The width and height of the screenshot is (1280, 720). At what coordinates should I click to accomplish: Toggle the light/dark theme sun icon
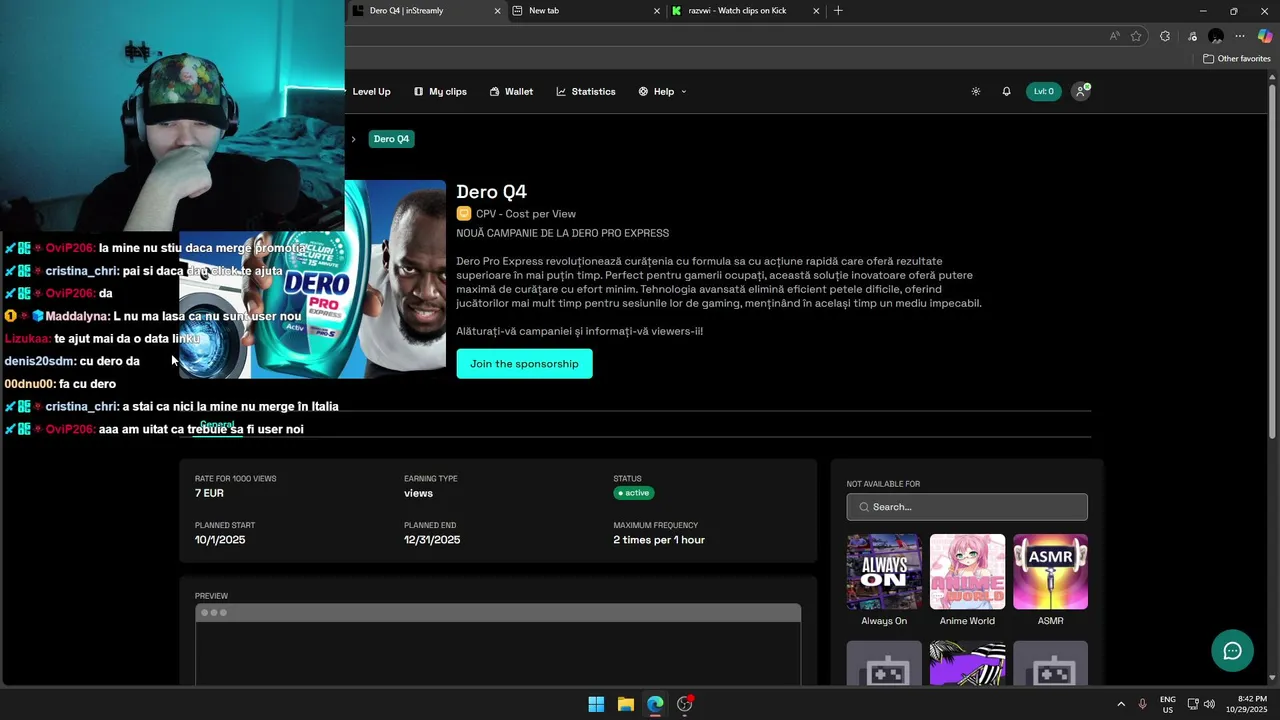pyautogui.click(x=976, y=91)
